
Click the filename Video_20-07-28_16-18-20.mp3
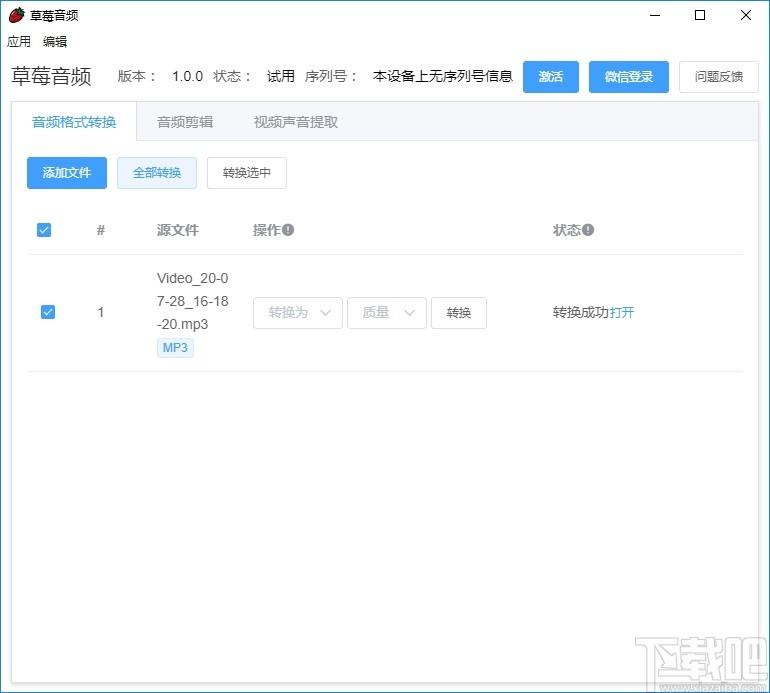[192, 301]
